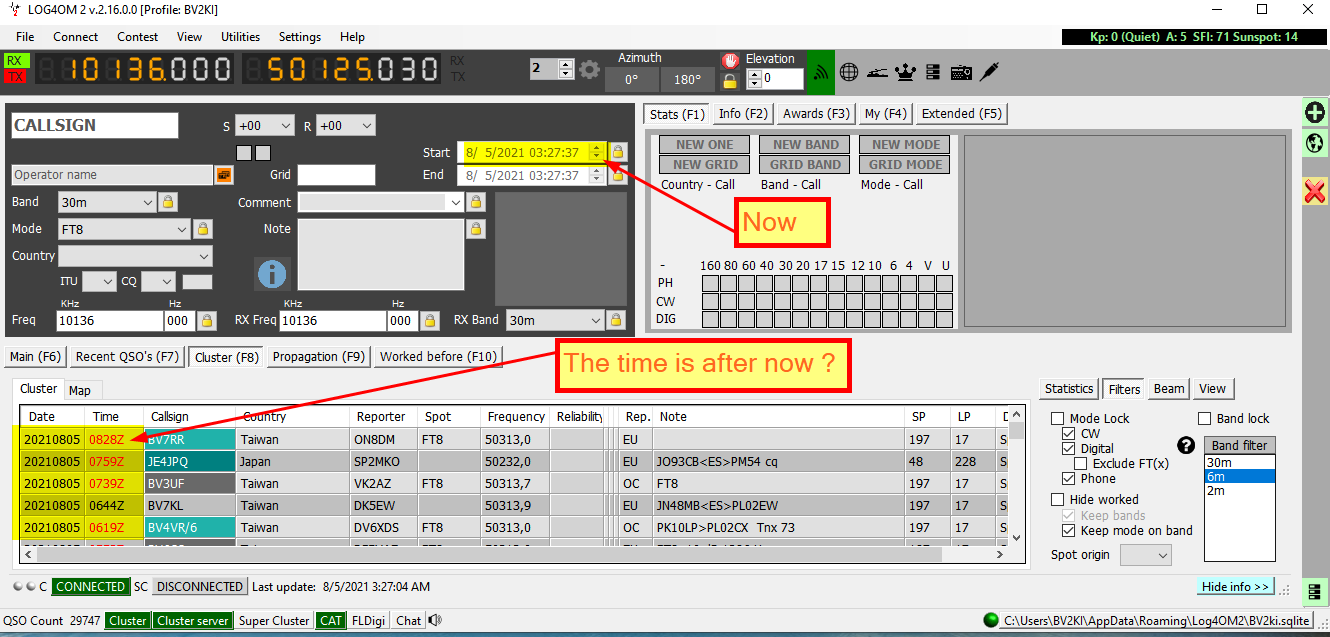Toggle lock icon beside Band 30m field
1330x637 pixels.
(x=168, y=202)
